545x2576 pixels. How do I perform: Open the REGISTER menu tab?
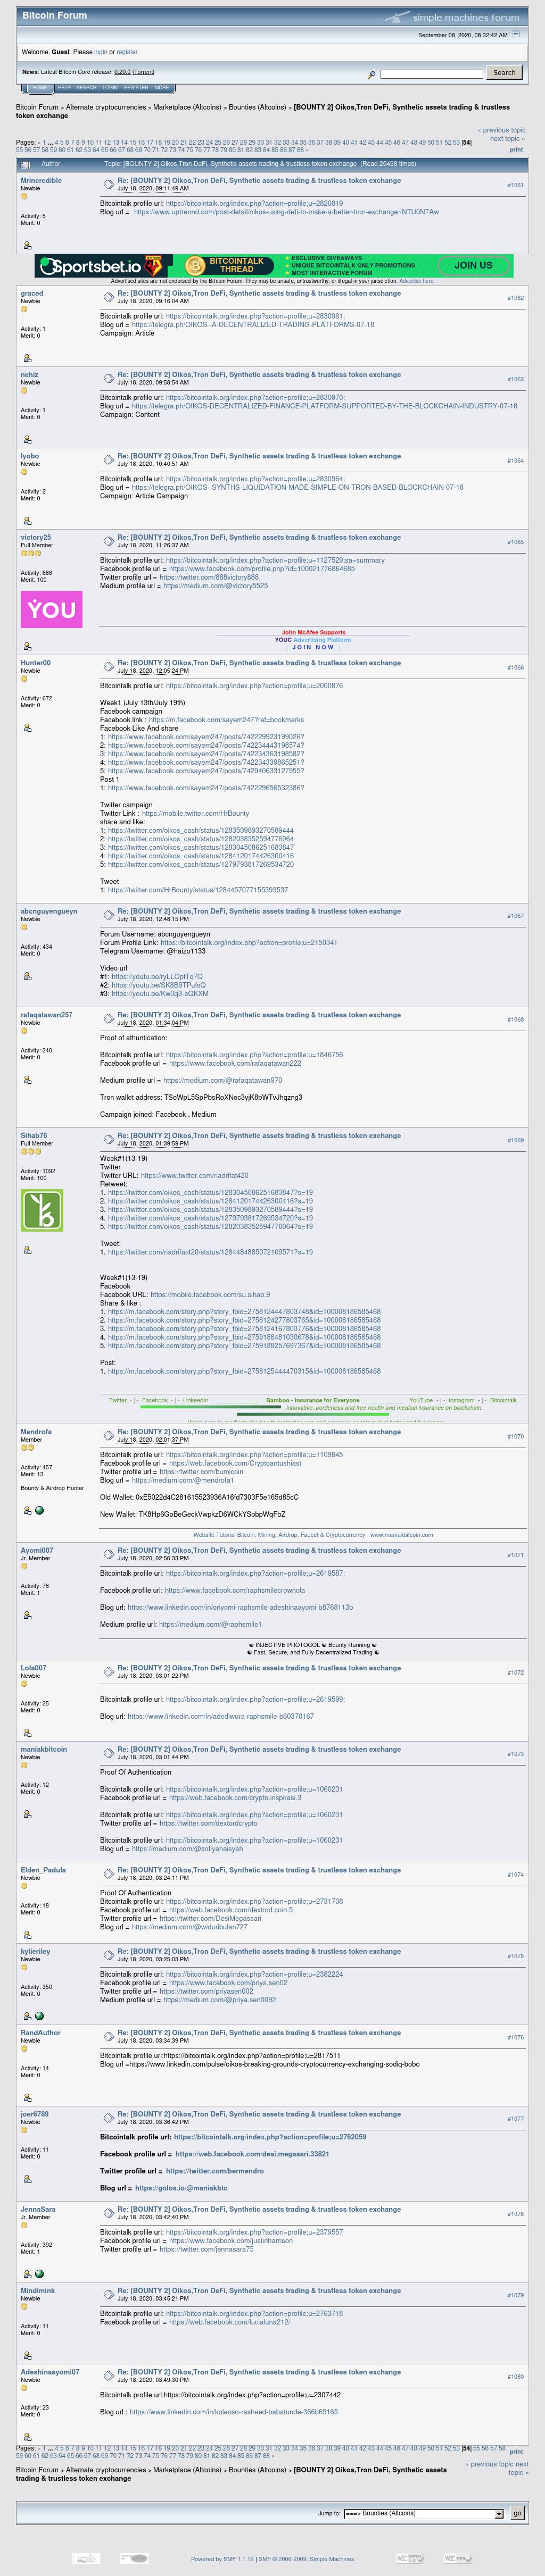pos(136,87)
